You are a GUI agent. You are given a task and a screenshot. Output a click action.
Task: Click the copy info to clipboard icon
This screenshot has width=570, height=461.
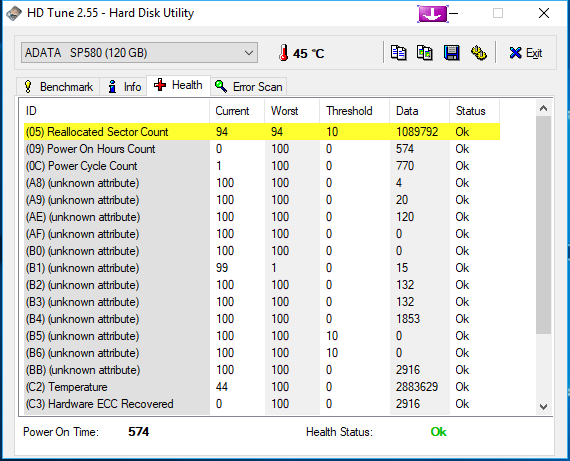tap(398, 53)
